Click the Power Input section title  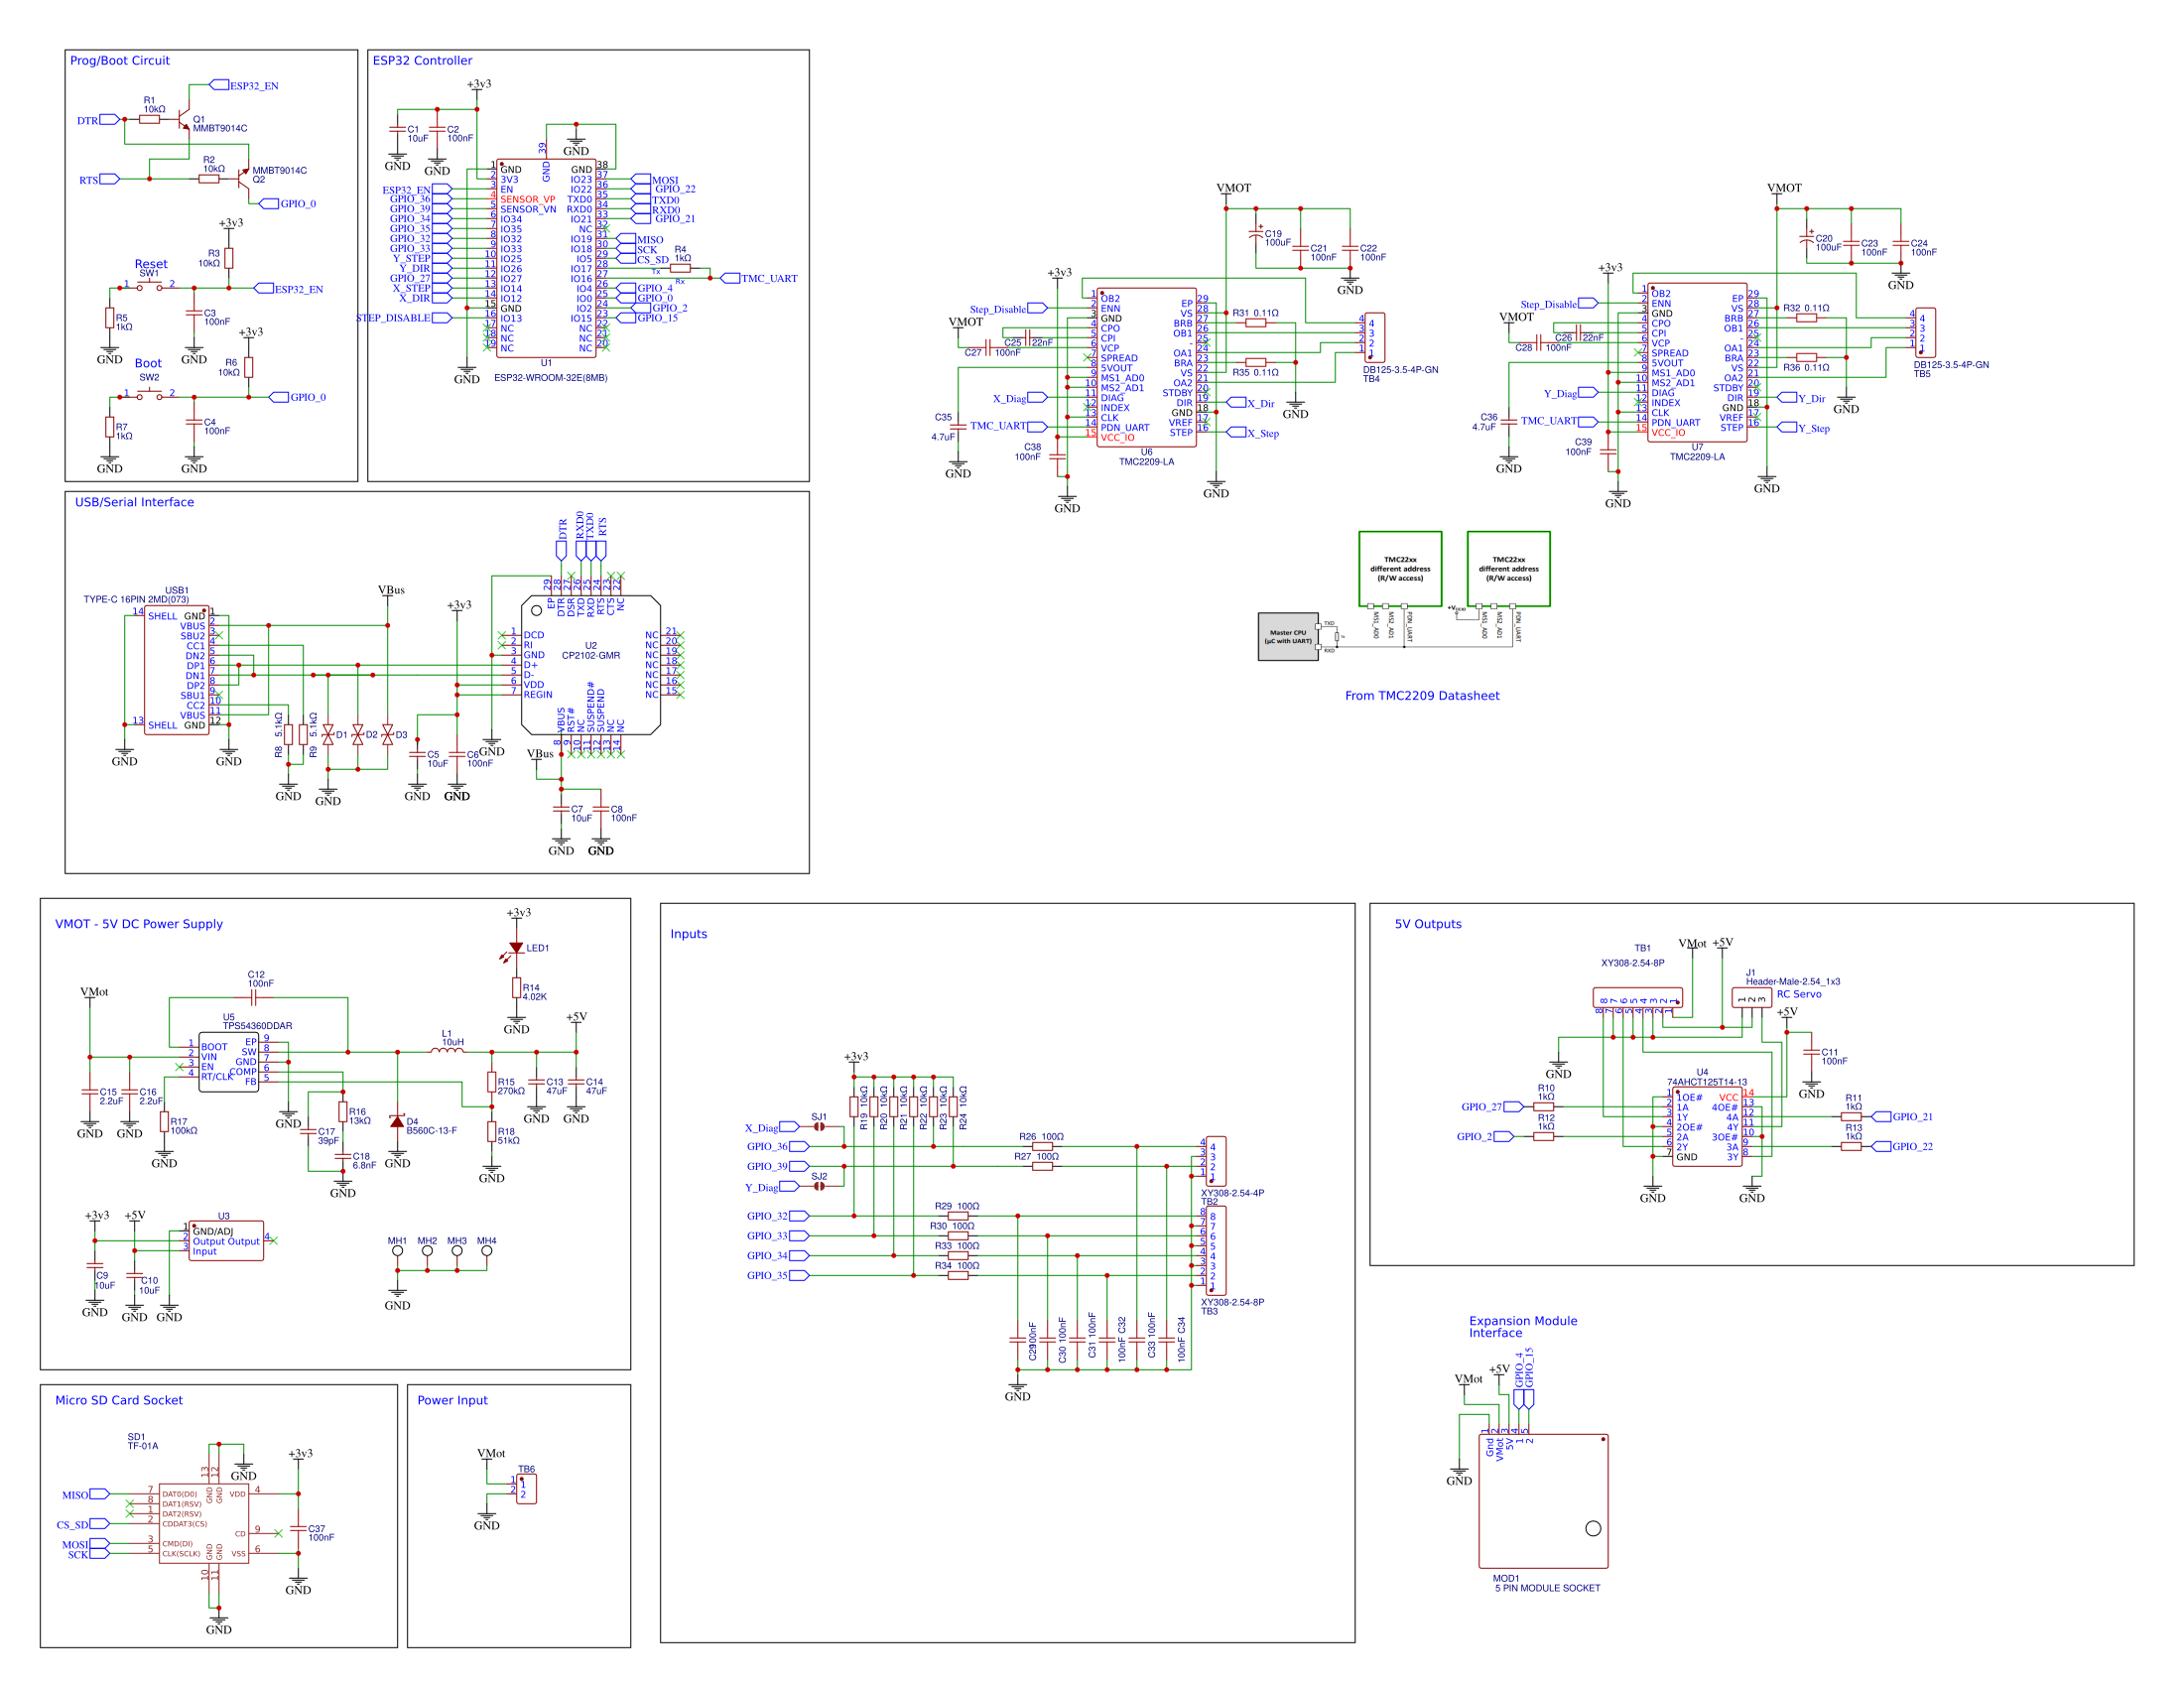click(x=452, y=1400)
